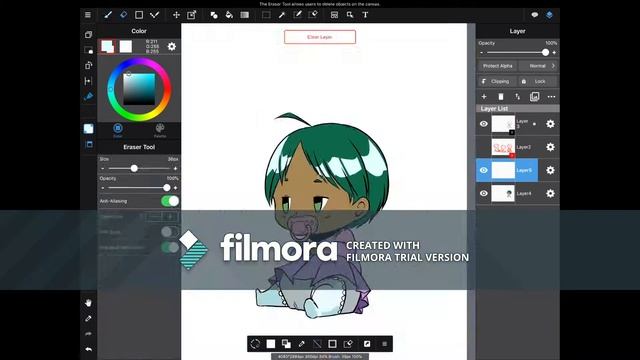Toggle Protect Alpha on the layer
The height and width of the screenshot is (360, 640).
(x=498, y=66)
